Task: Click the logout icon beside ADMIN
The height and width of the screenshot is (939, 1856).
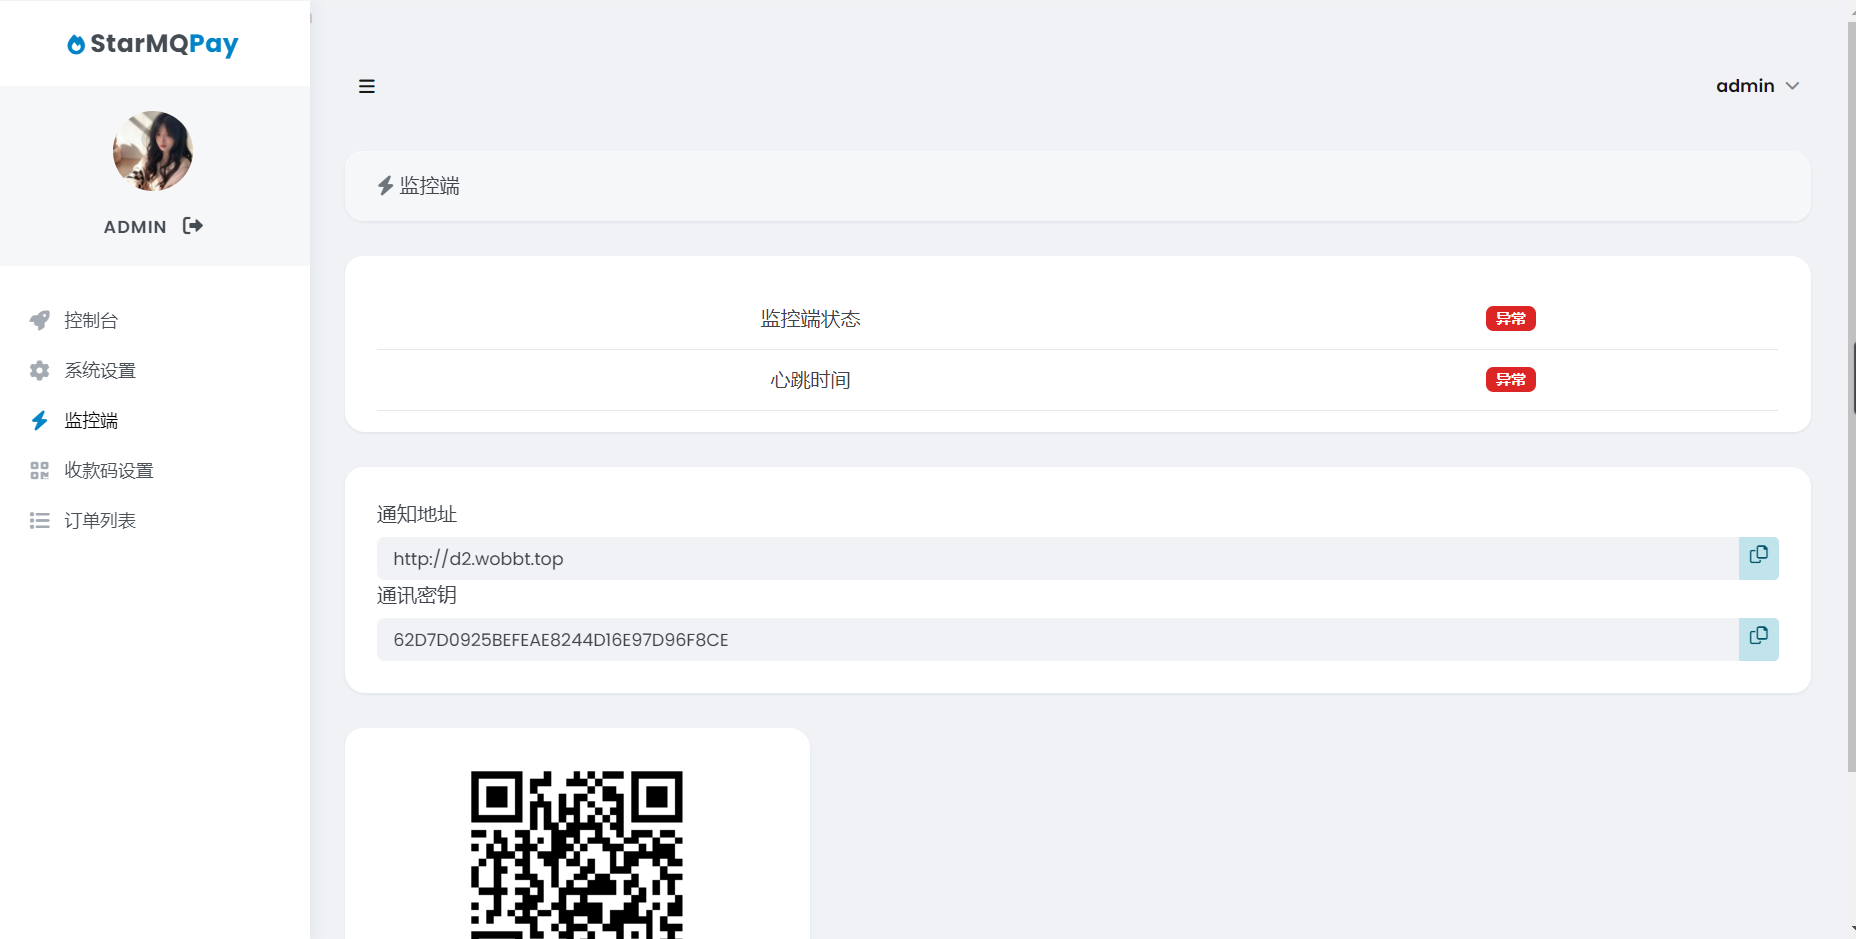Action: [192, 226]
